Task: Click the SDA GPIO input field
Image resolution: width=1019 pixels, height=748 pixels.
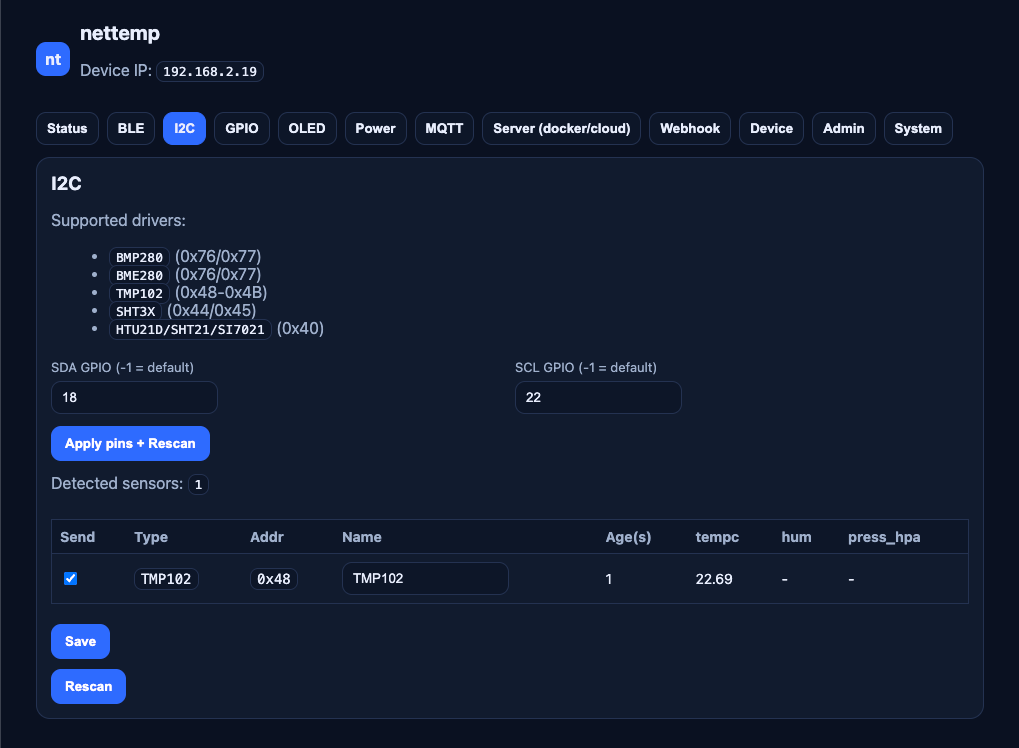Action: tap(134, 397)
